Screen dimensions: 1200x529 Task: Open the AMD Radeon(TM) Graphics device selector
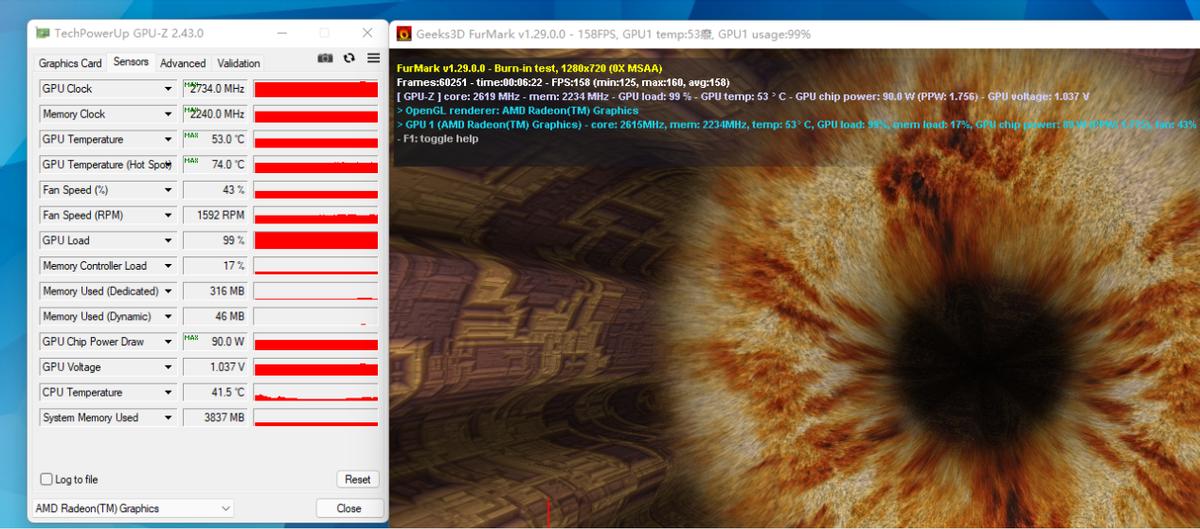(x=133, y=508)
